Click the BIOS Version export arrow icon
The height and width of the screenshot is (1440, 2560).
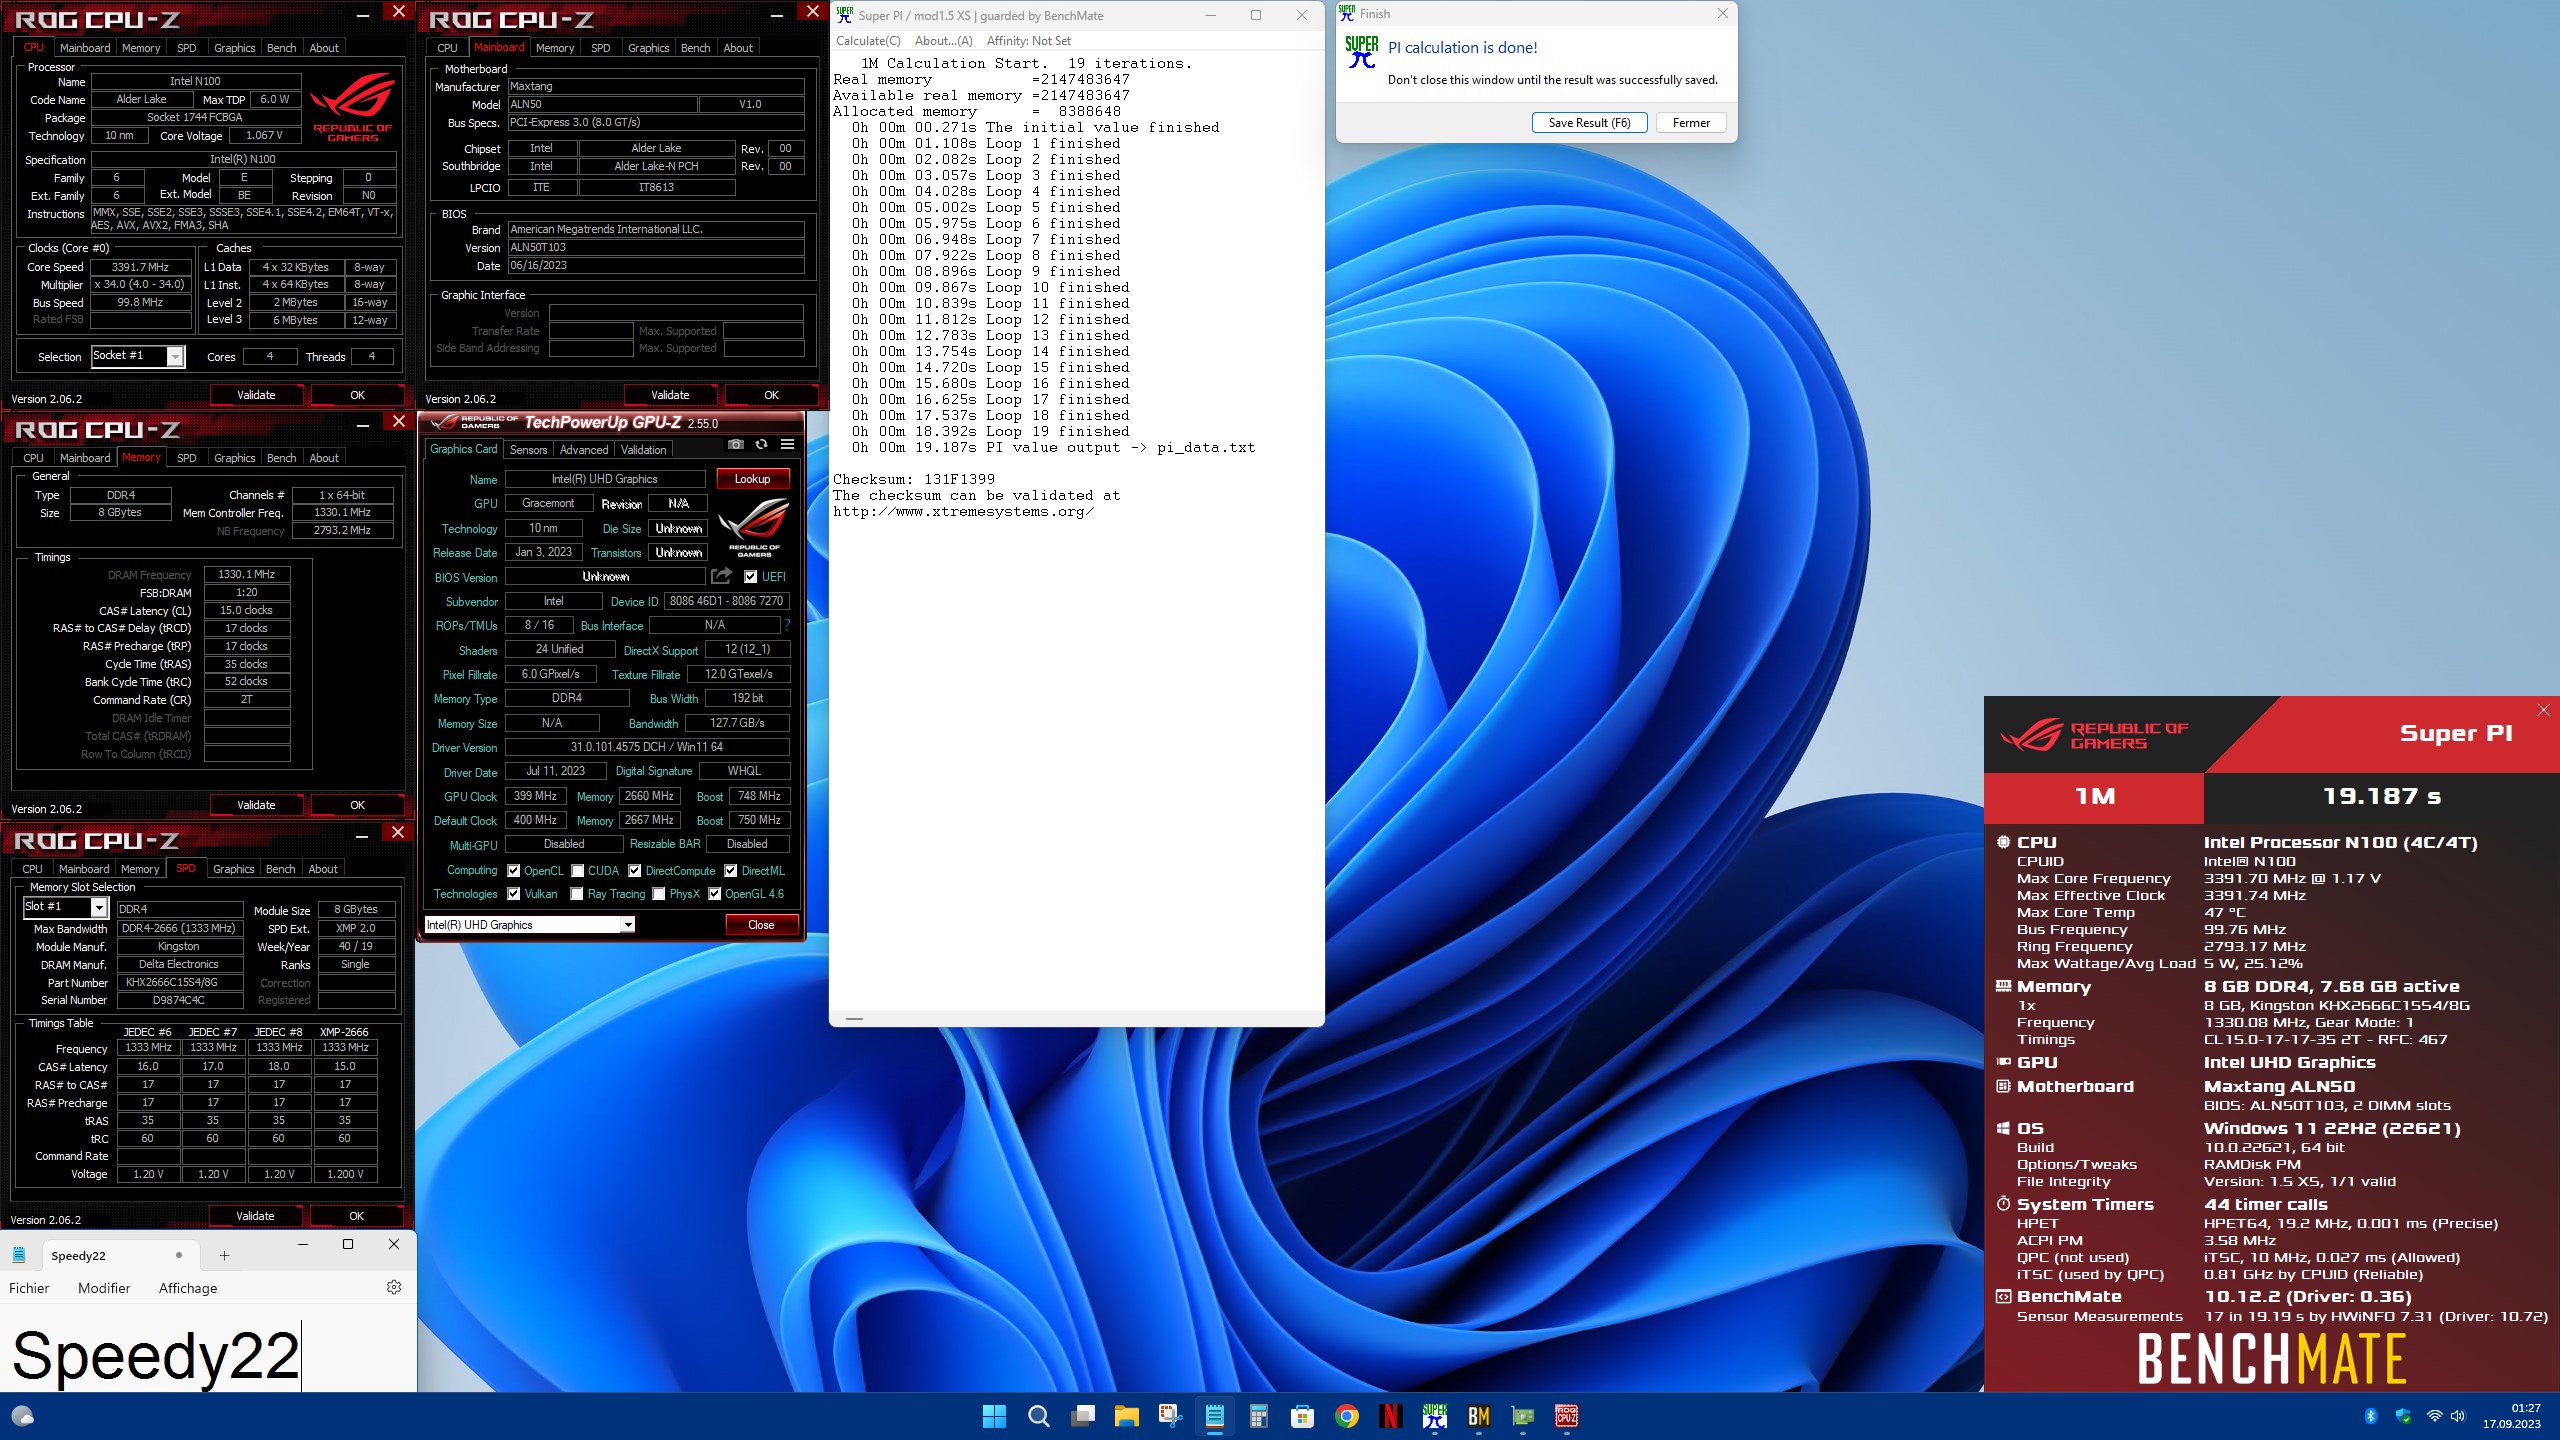point(721,576)
